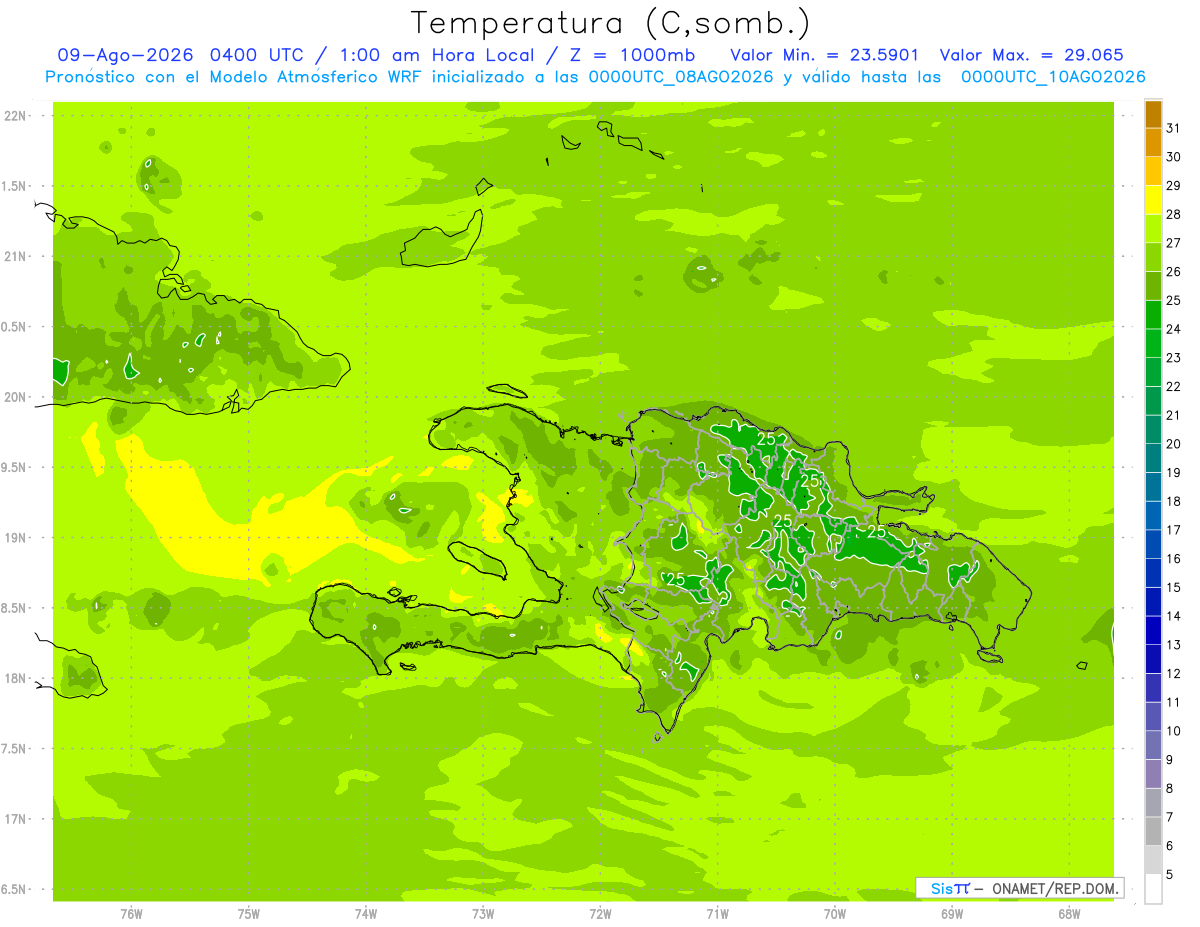Click the legend value '18'
Viewport: 1200px width, 927px height.
point(1174,501)
